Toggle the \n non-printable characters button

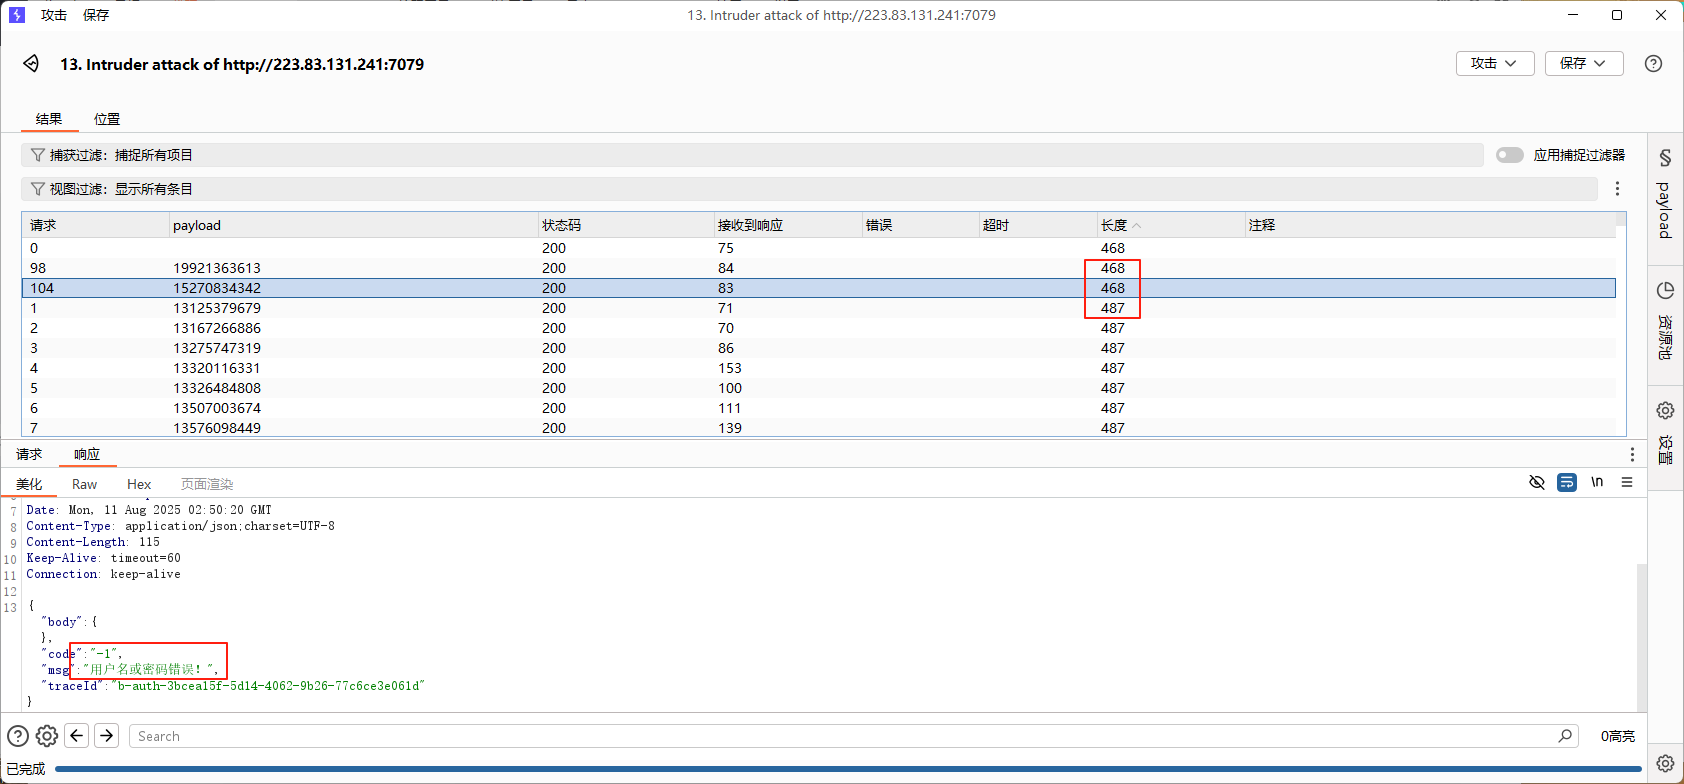click(1597, 483)
